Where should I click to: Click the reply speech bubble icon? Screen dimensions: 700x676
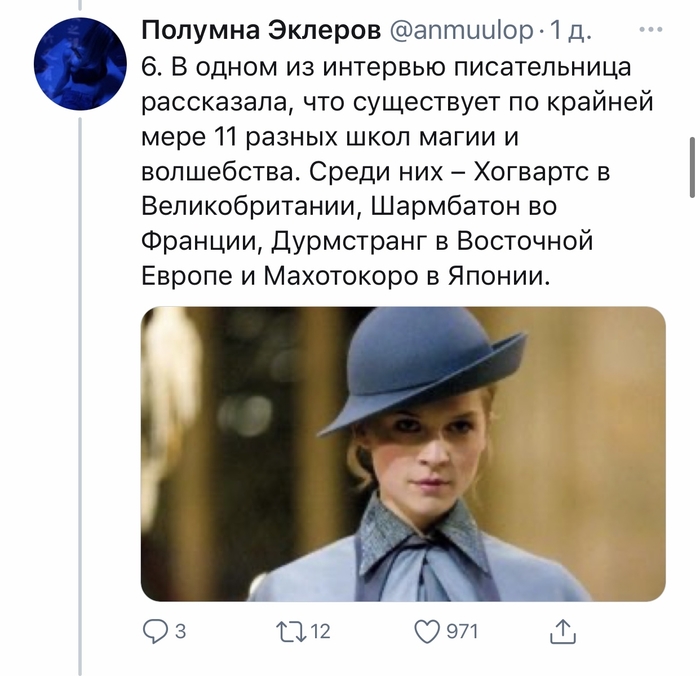(156, 631)
